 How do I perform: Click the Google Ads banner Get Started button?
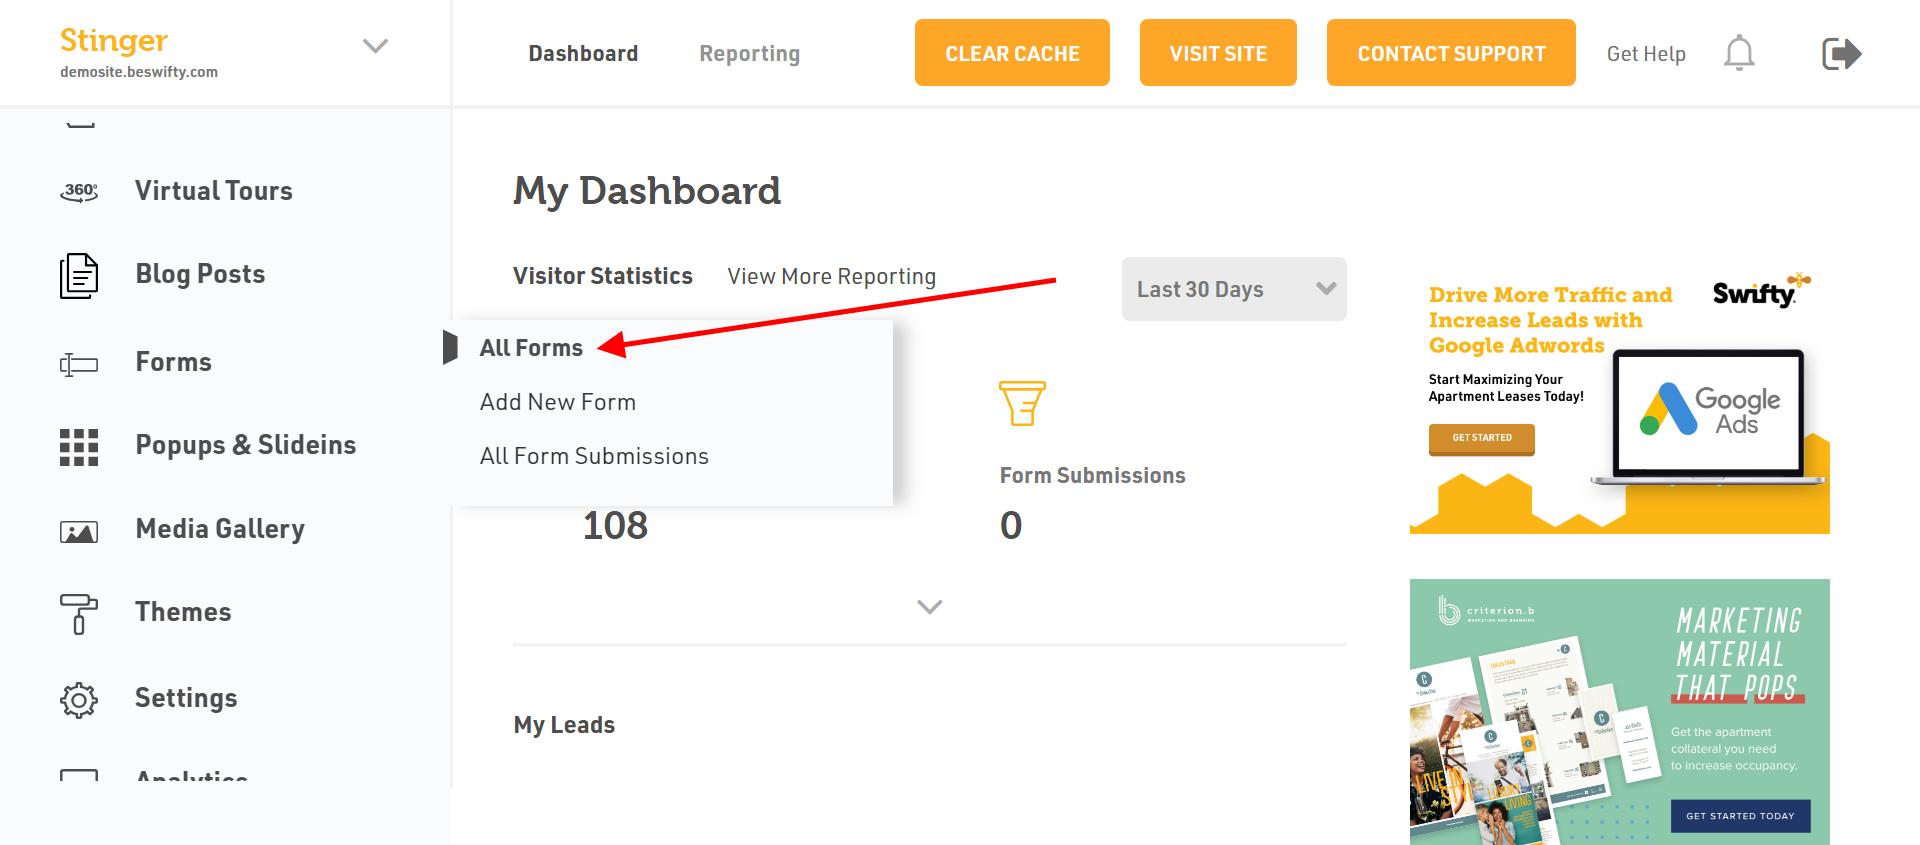pos(1482,438)
